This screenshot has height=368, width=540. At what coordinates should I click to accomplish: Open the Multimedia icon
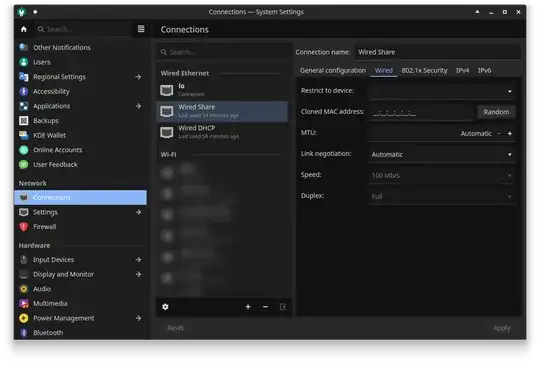pyautogui.click(x=24, y=304)
